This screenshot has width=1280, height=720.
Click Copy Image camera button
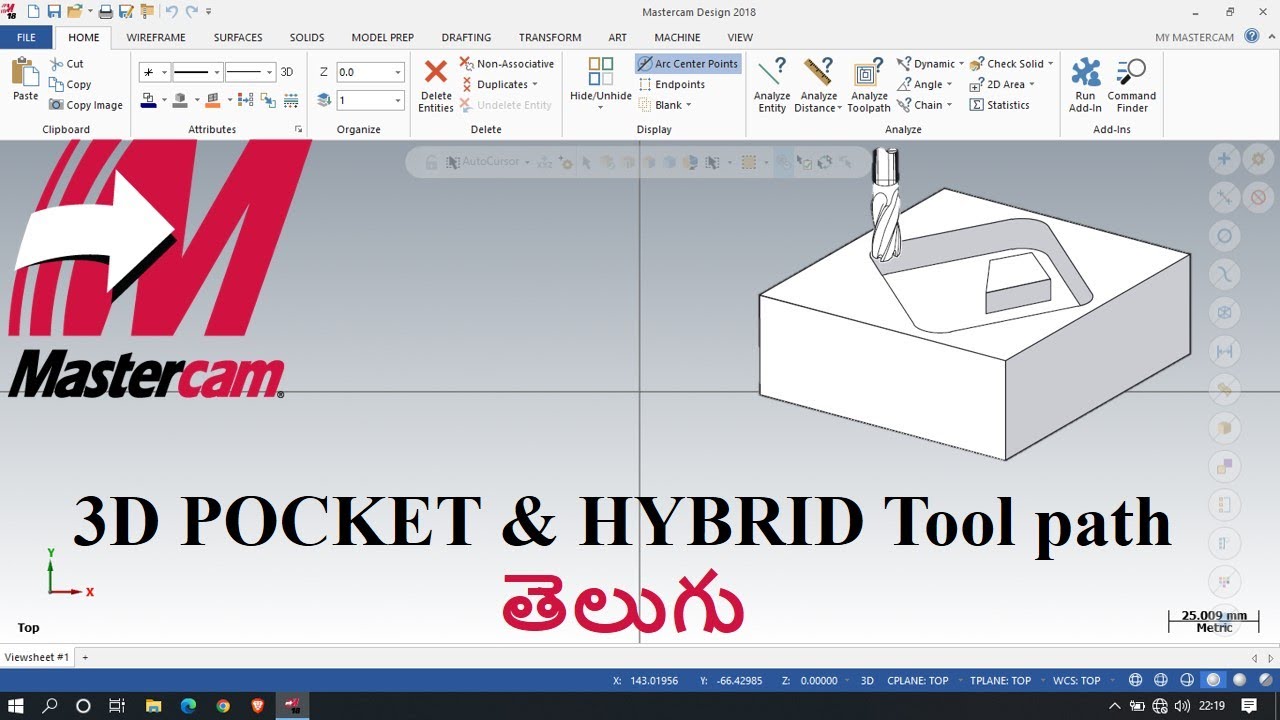pos(86,105)
